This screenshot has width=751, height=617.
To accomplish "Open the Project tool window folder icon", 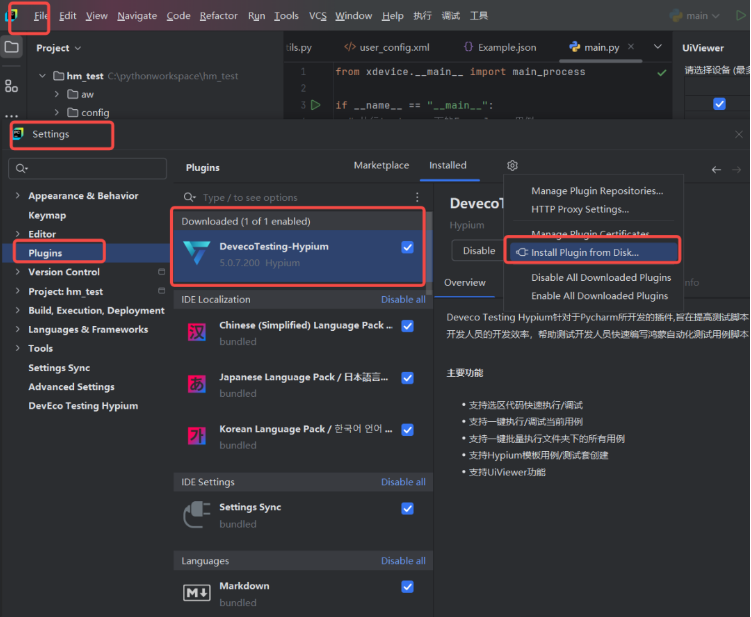I will coord(11,47).
